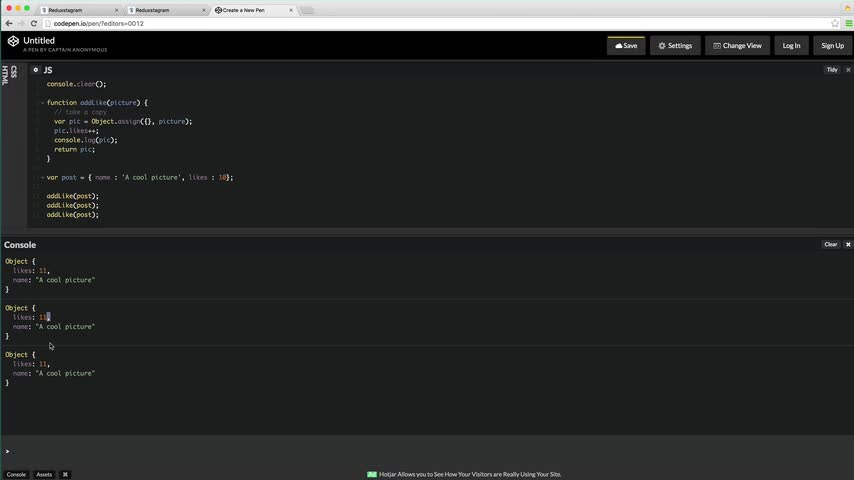Click the Change View button
The image size is (854, 480).
tap(737, 46)
